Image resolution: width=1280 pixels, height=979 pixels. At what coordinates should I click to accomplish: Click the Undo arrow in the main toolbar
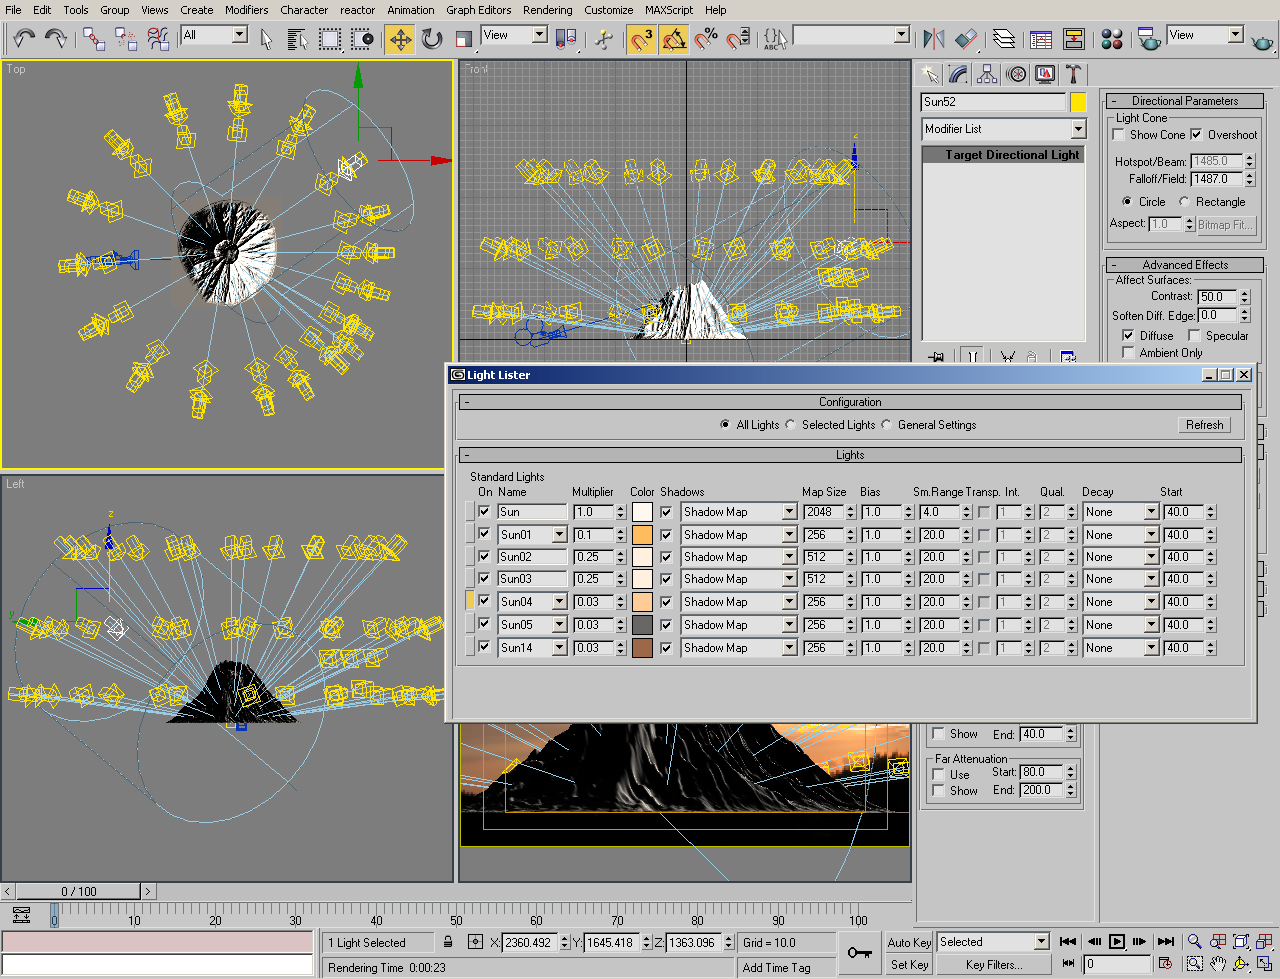[24, 39]
